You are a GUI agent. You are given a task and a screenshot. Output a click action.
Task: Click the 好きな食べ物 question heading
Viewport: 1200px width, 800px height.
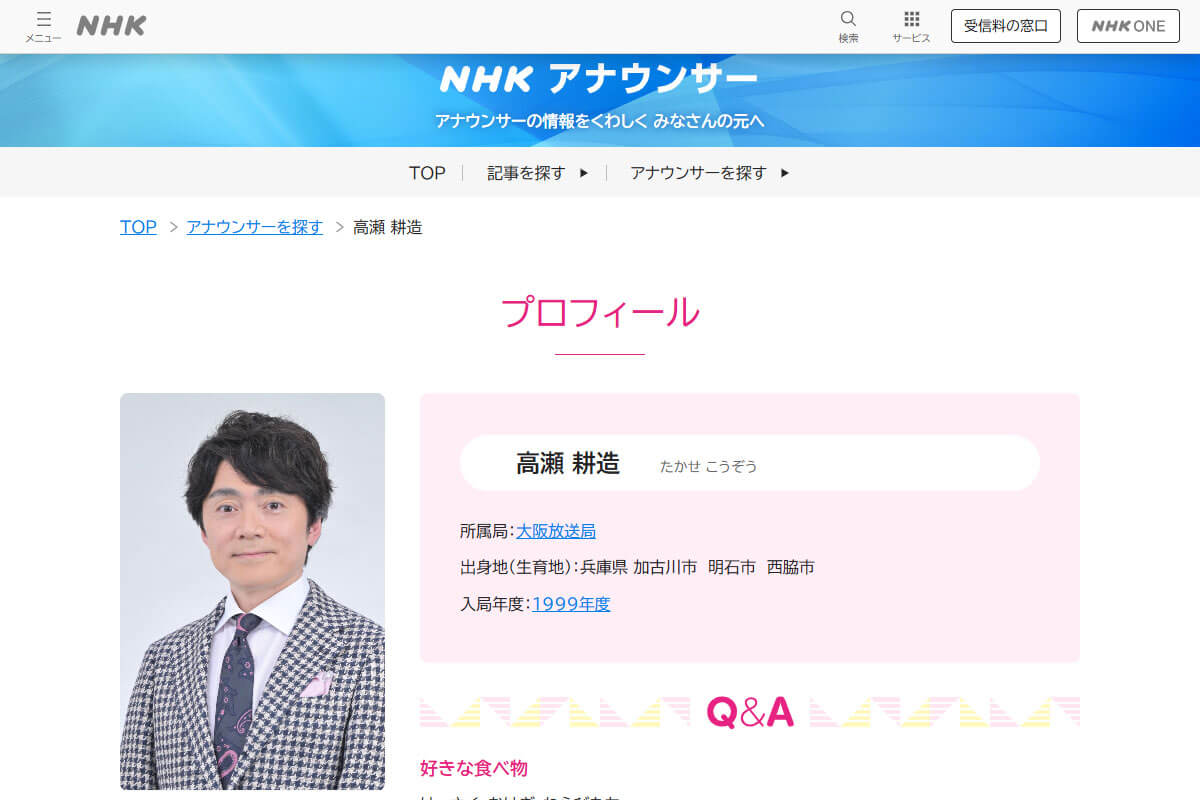(x=474, y=768)
